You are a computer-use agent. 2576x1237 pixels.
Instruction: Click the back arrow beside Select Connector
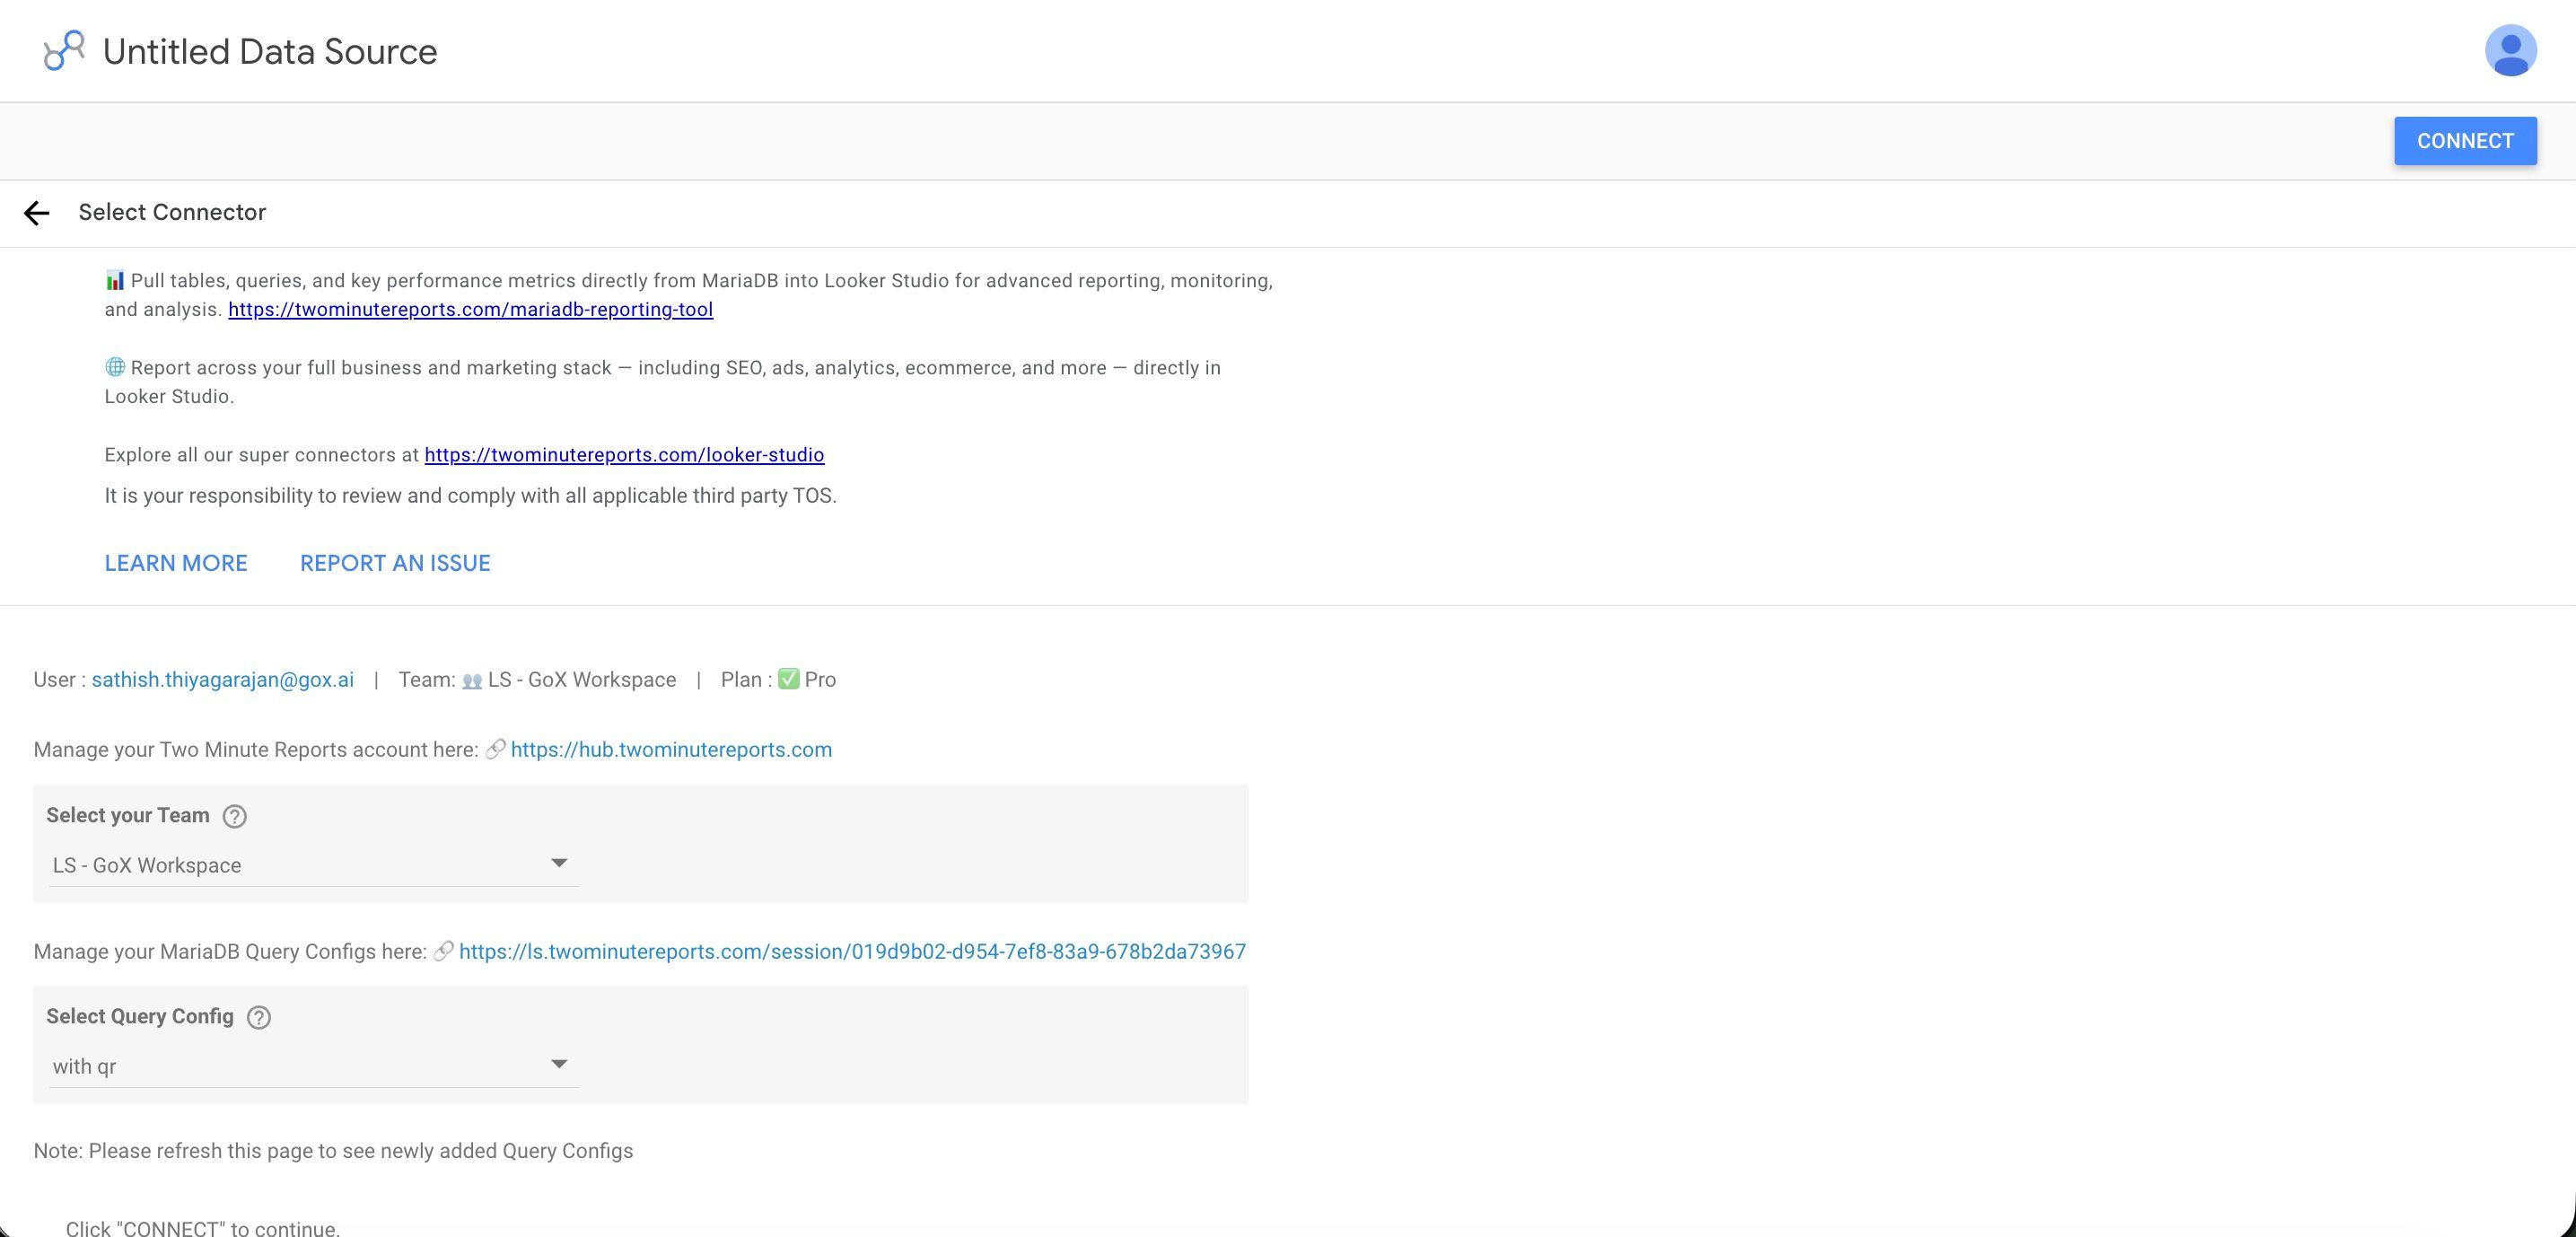(x=37, y=212)
